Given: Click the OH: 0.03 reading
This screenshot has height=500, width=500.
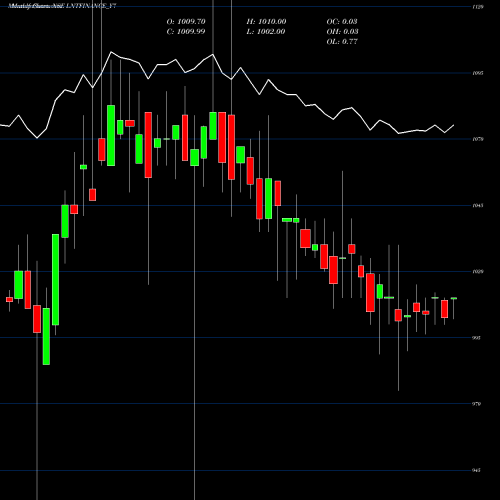Looking at the screenshot, I should pyautogui.click(x=342, y=32).
